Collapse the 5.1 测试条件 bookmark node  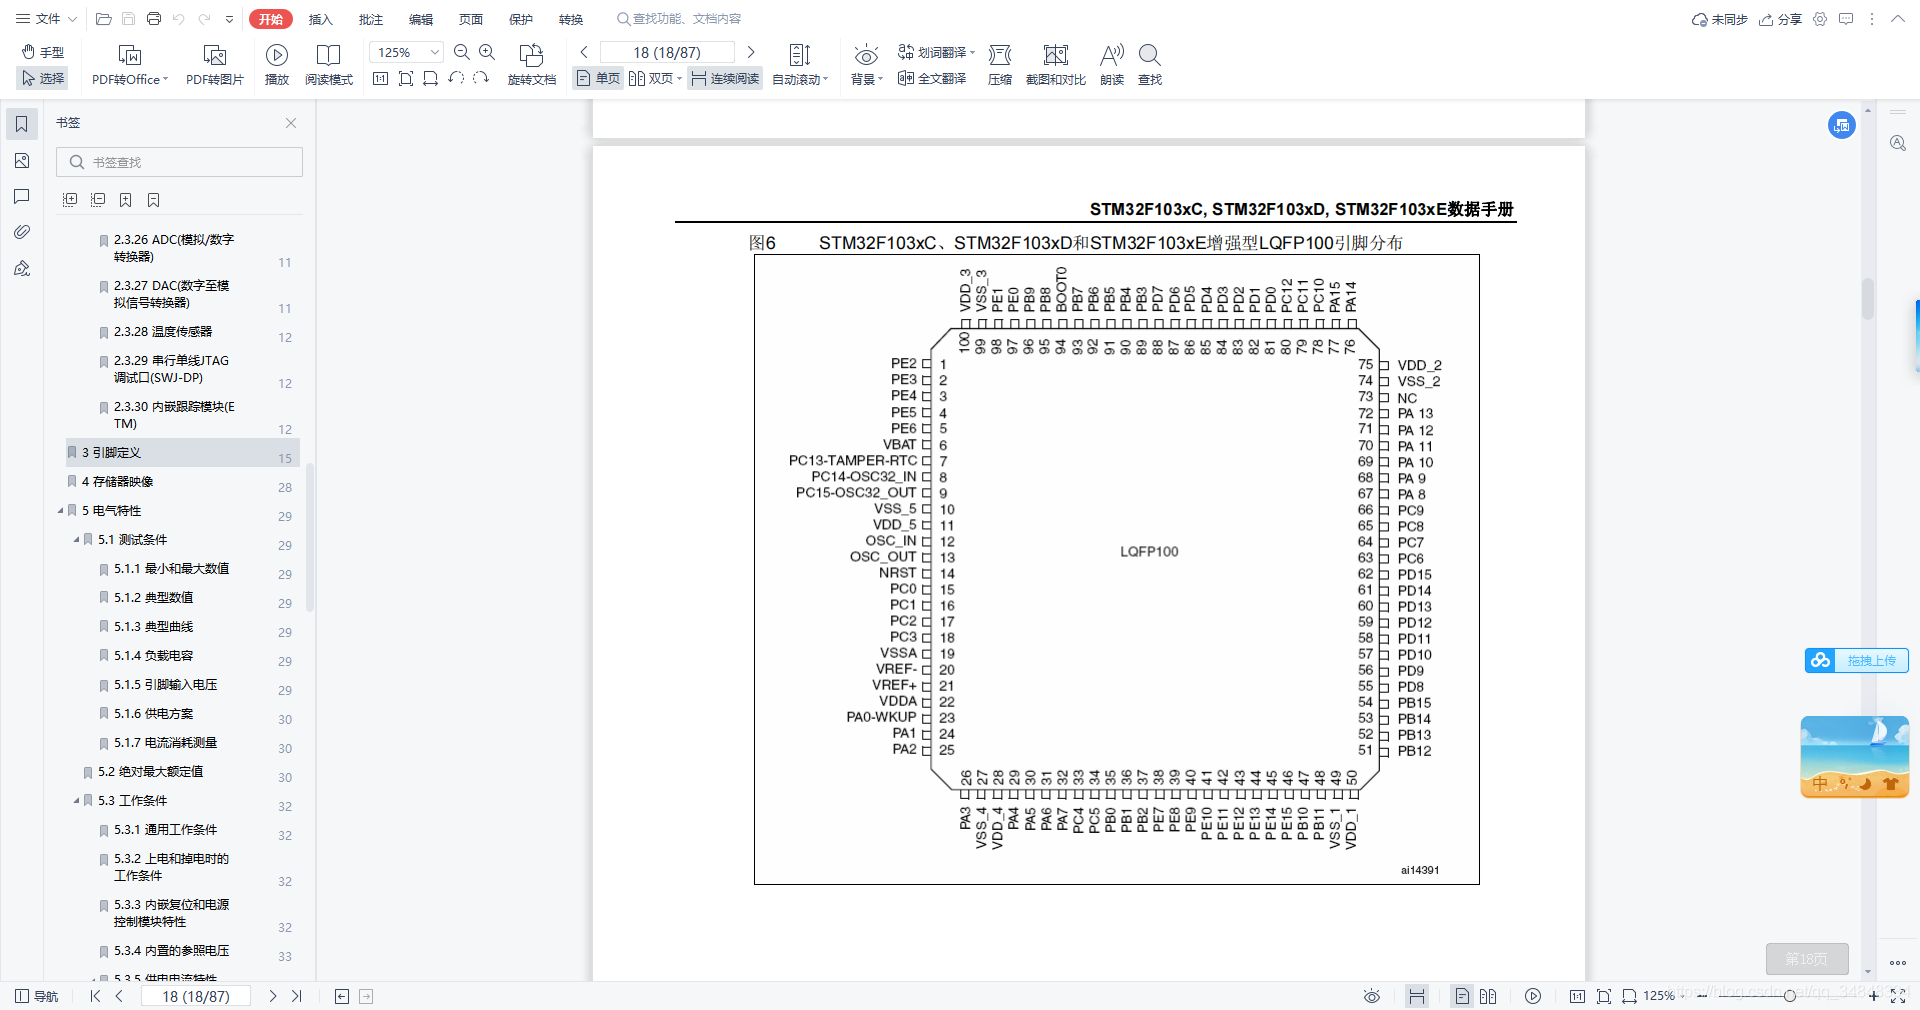[77, 540]
